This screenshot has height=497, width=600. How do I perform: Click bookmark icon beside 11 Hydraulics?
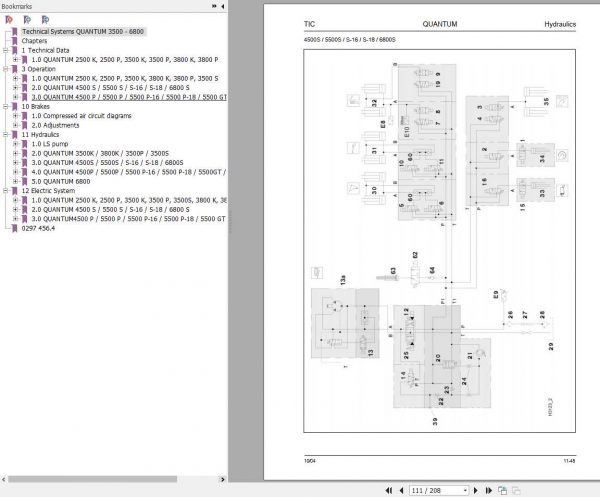point(15,134)
